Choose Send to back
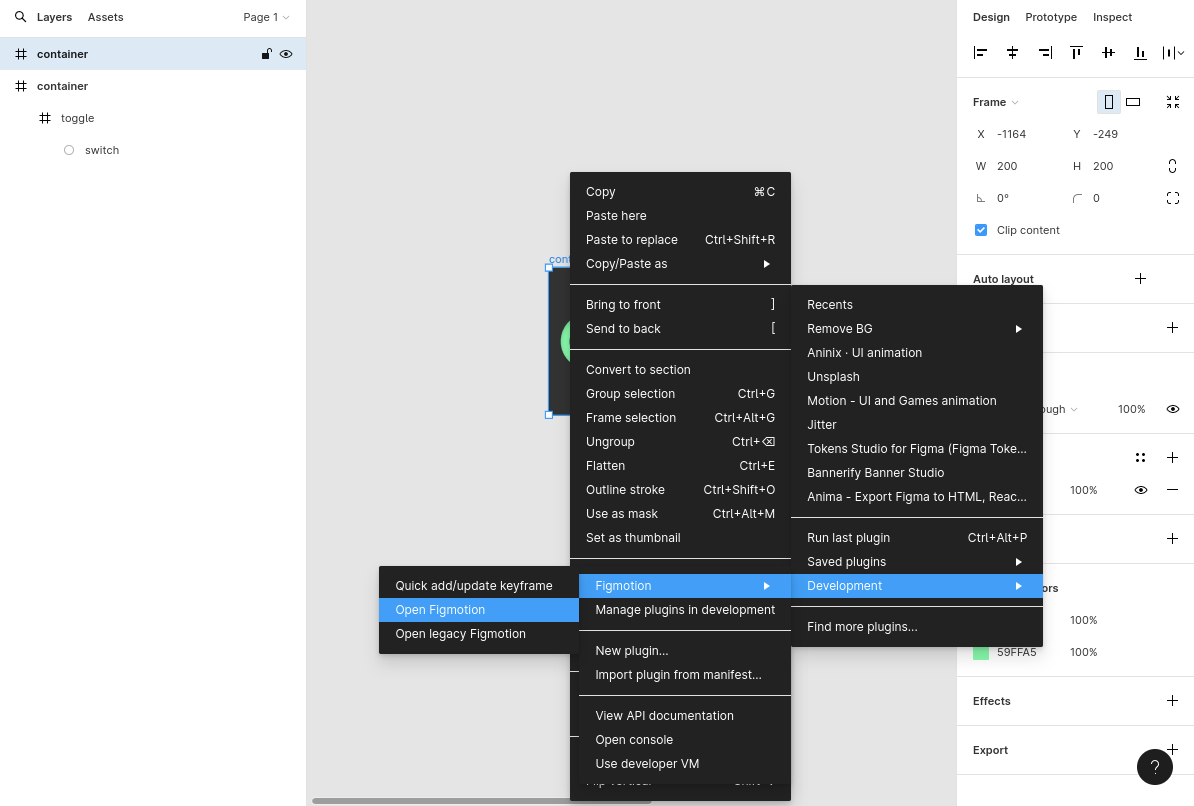This screenshot has height=806, width=1194. (x=680, y=328)
